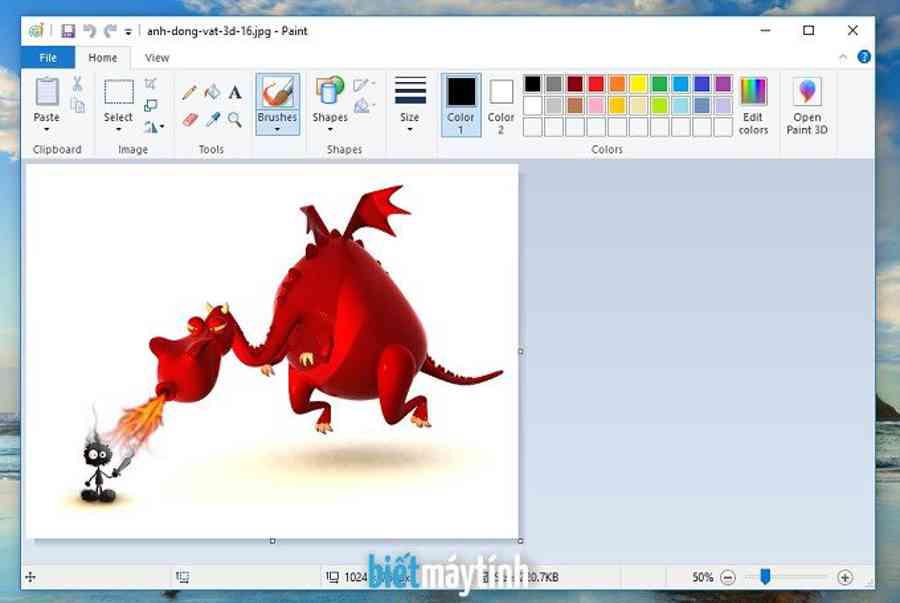Click the Copy icon in Clipboard
This screenshot has height=603, width=900.
click(77, 105)
